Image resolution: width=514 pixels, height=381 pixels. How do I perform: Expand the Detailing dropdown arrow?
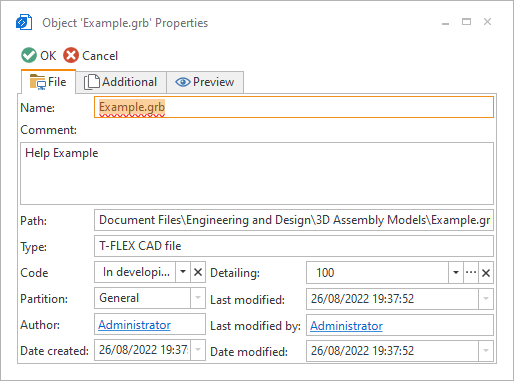pos(456,273)
